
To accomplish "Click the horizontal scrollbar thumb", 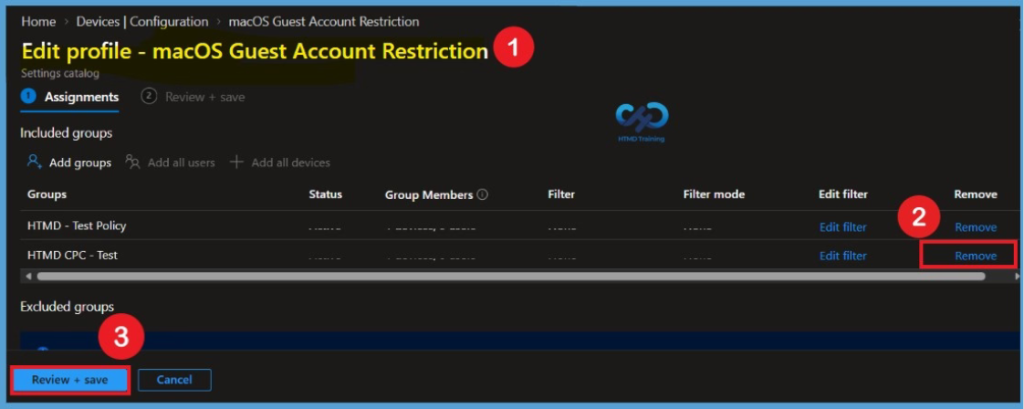I will point(511,276).
